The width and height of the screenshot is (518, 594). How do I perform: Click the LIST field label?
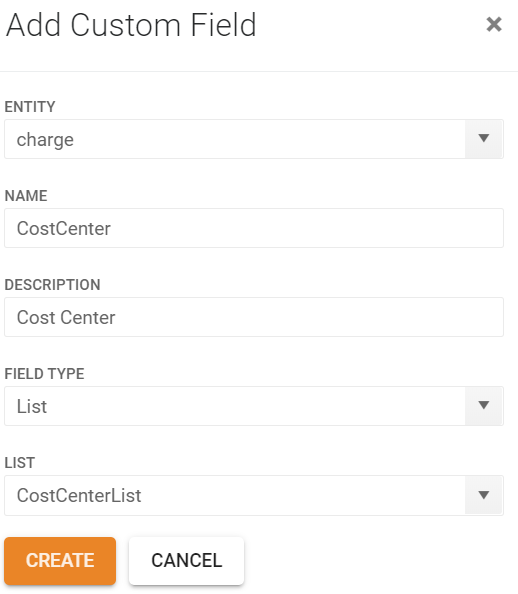point(20,463)
